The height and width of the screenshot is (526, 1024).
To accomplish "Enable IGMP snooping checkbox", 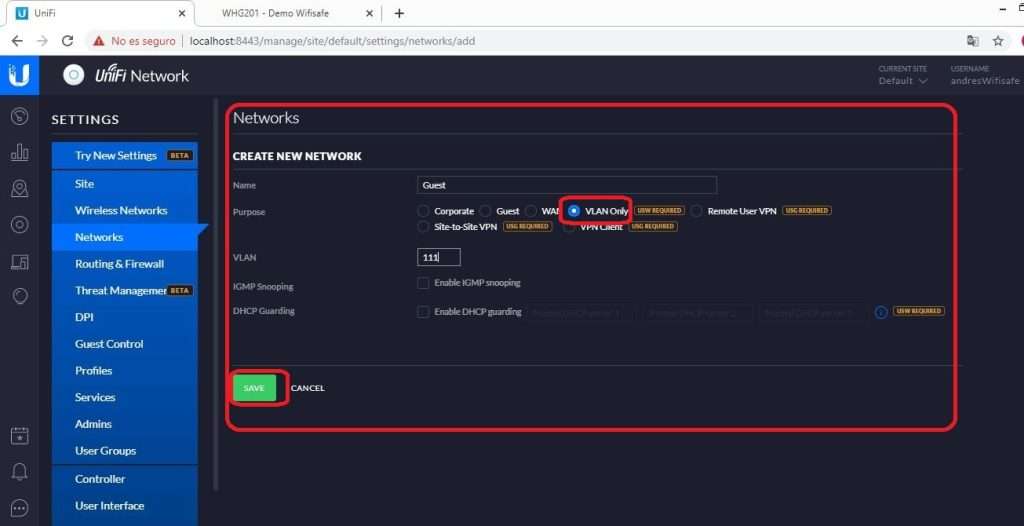I will click(x=423, y=283).
